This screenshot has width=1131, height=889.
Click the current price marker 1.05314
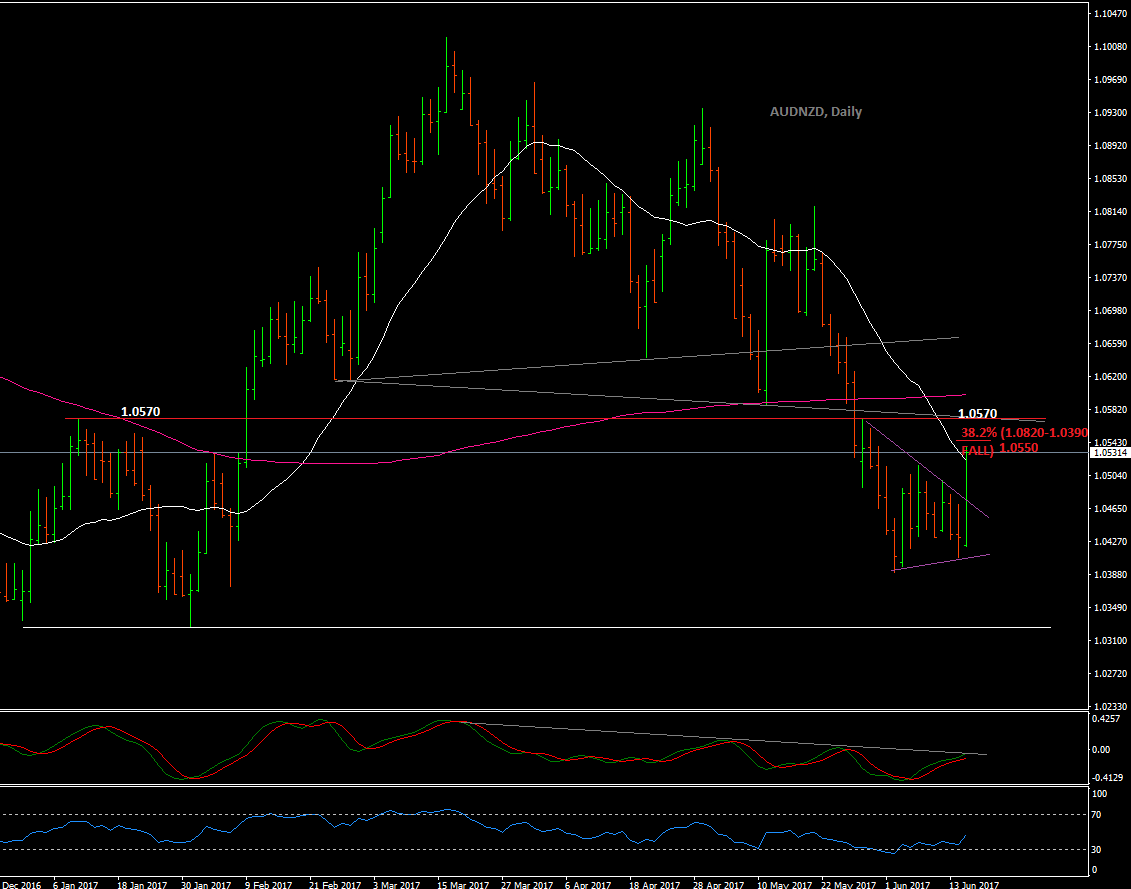pyautogui.click(x=1109, y=453)
